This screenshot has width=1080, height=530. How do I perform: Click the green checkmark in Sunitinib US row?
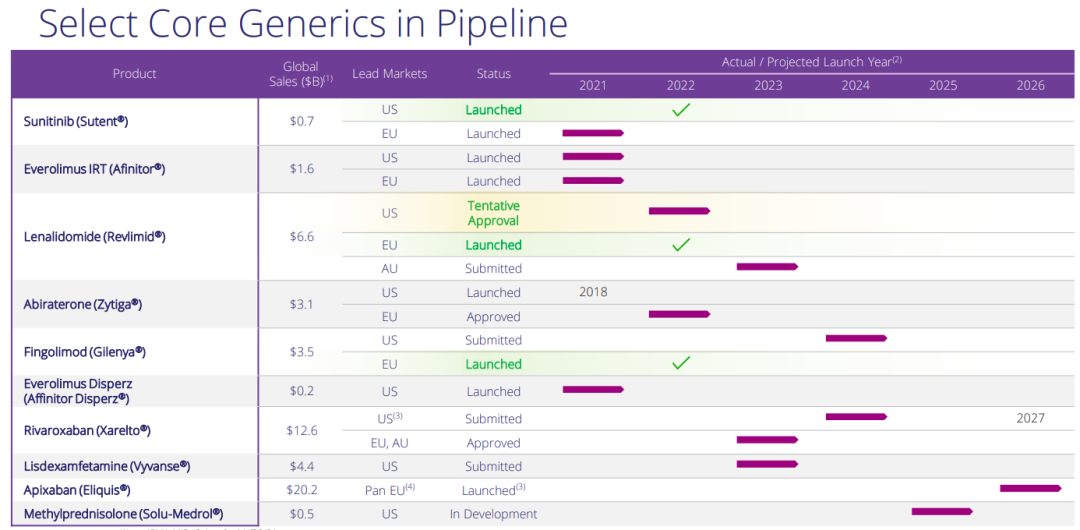click(x=681, y=109)
